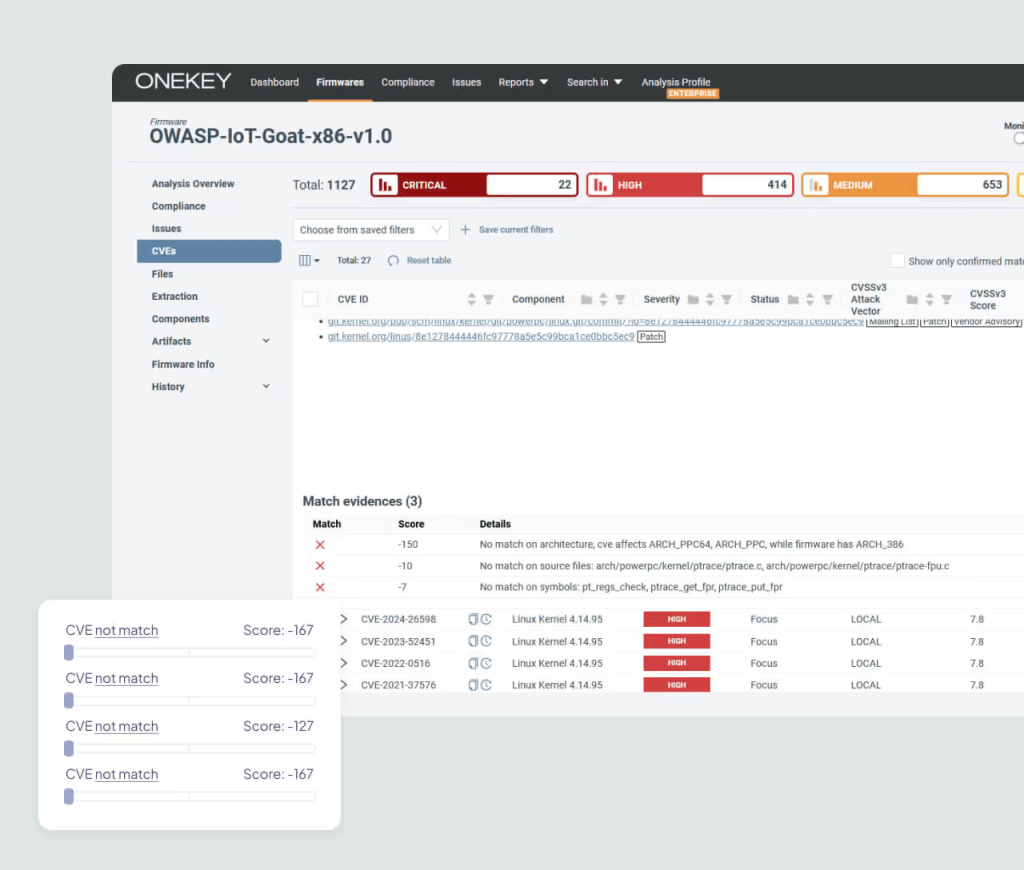The height and width of the screenshot is (870, 1024).
Task: Click the CVE ID column filter icon
Action: 488,299
